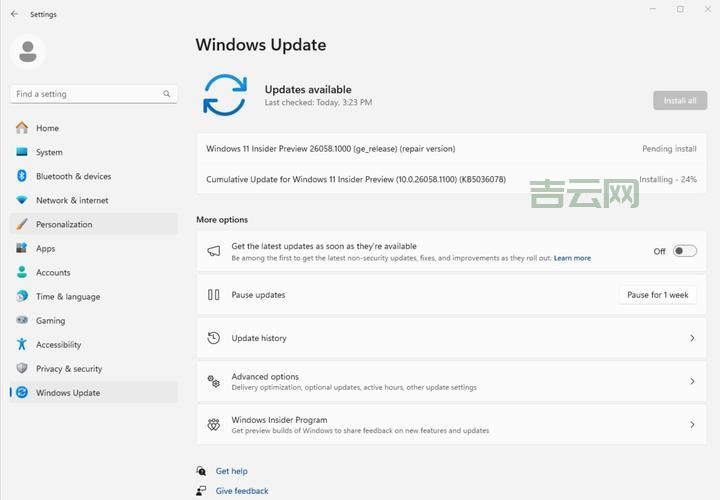
Task: Click the Cumulative Update KB5036078 row
Action: [451, 179]
